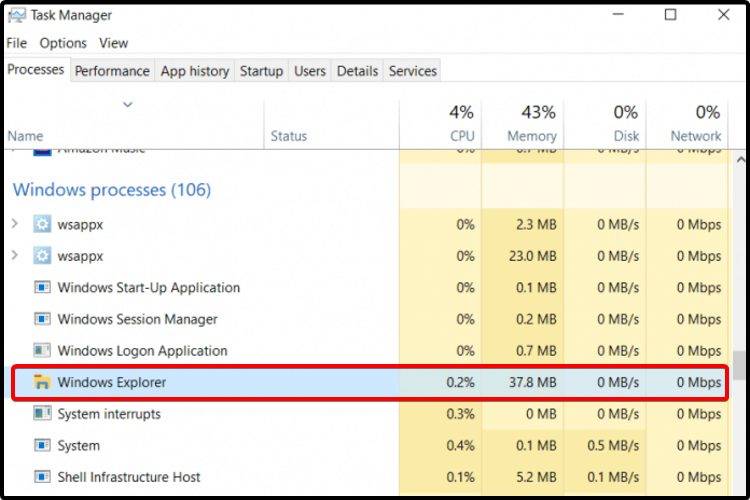Image resolution: width=750 pixels, height=500 pixels.
Task: Click the Windows Explorer folder icon
Action: pyautogui.click(x=42, y=382)
